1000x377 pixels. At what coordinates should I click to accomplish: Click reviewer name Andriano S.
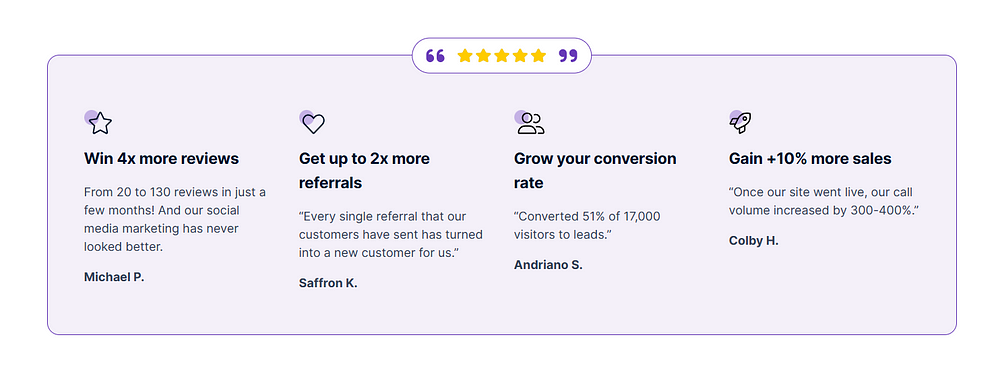(548, 265)
